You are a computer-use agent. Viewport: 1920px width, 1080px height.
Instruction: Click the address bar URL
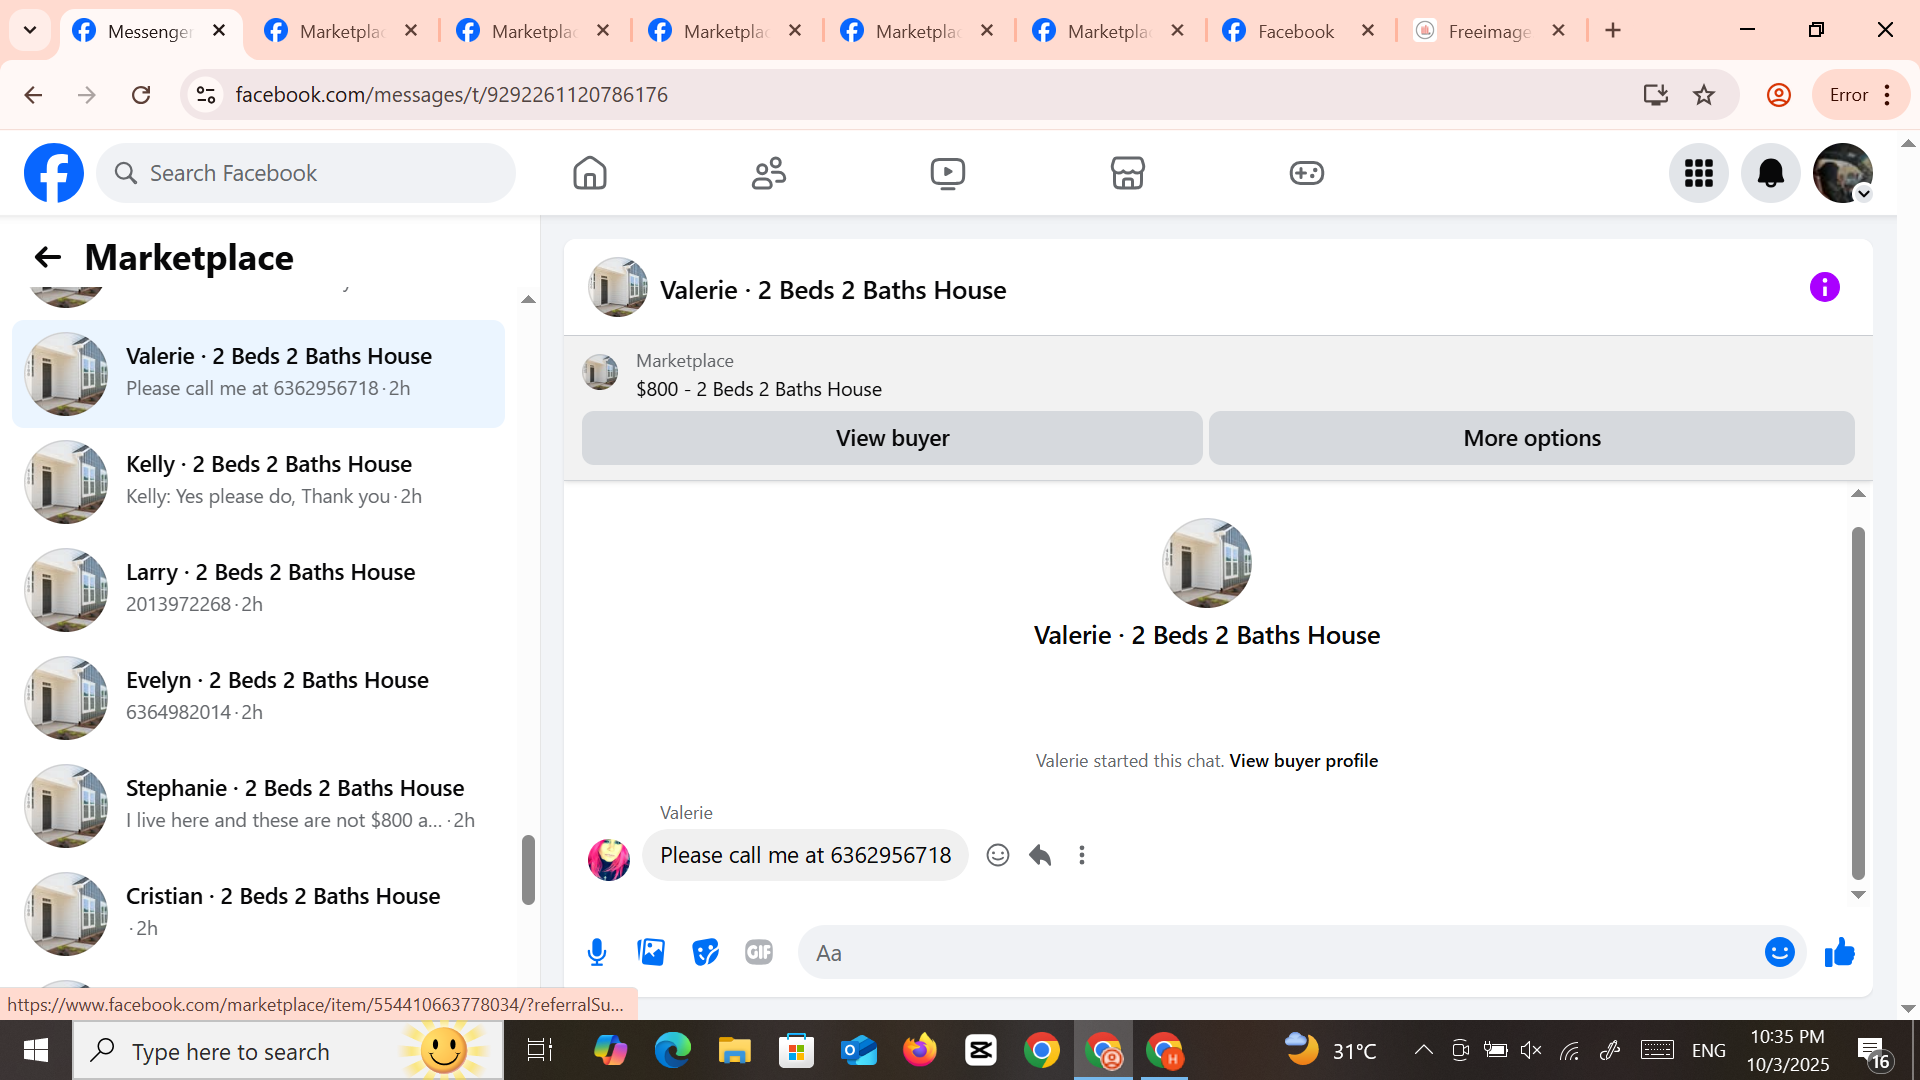tap(451, 95)
